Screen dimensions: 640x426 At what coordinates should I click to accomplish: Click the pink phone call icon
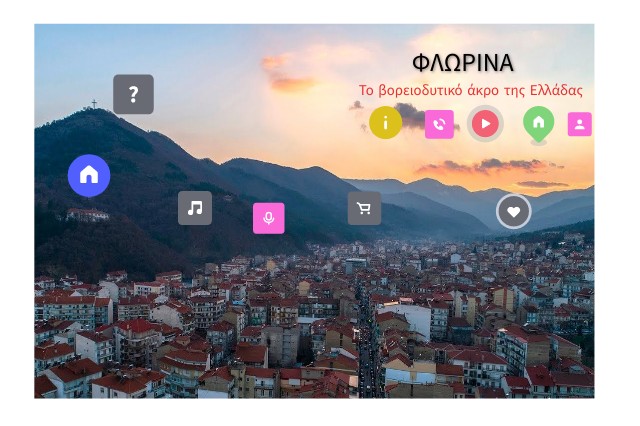click(x=439, y=124)
